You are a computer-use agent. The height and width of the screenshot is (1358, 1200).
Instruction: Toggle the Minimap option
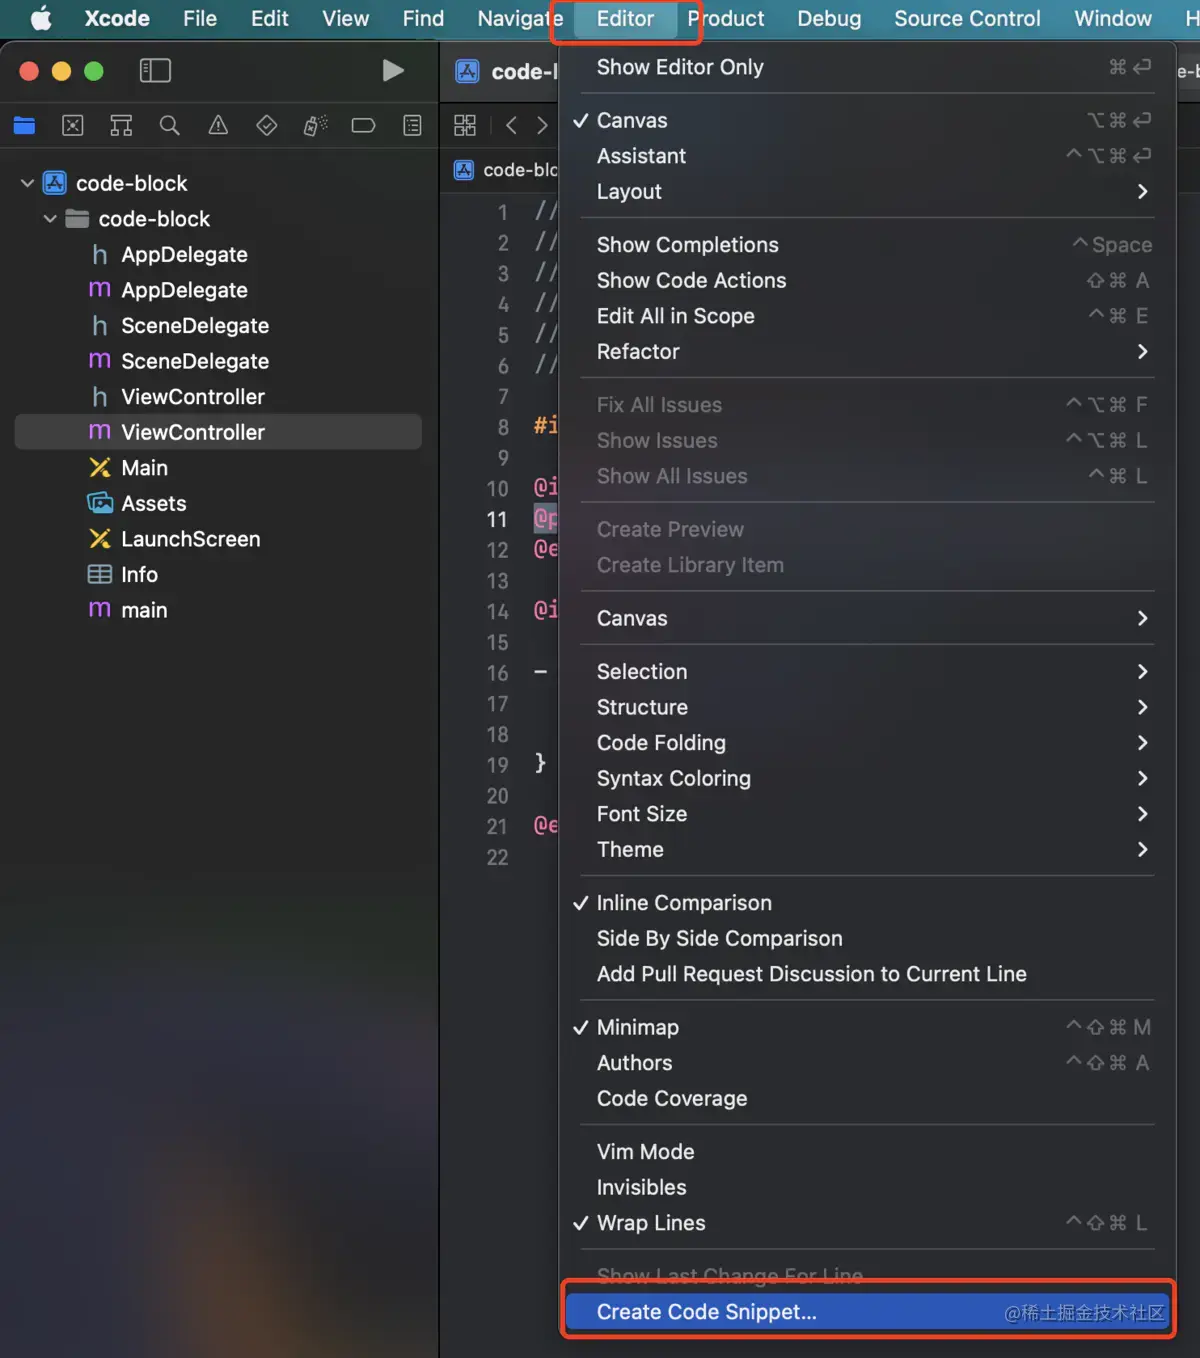(x=867, y=1028)
